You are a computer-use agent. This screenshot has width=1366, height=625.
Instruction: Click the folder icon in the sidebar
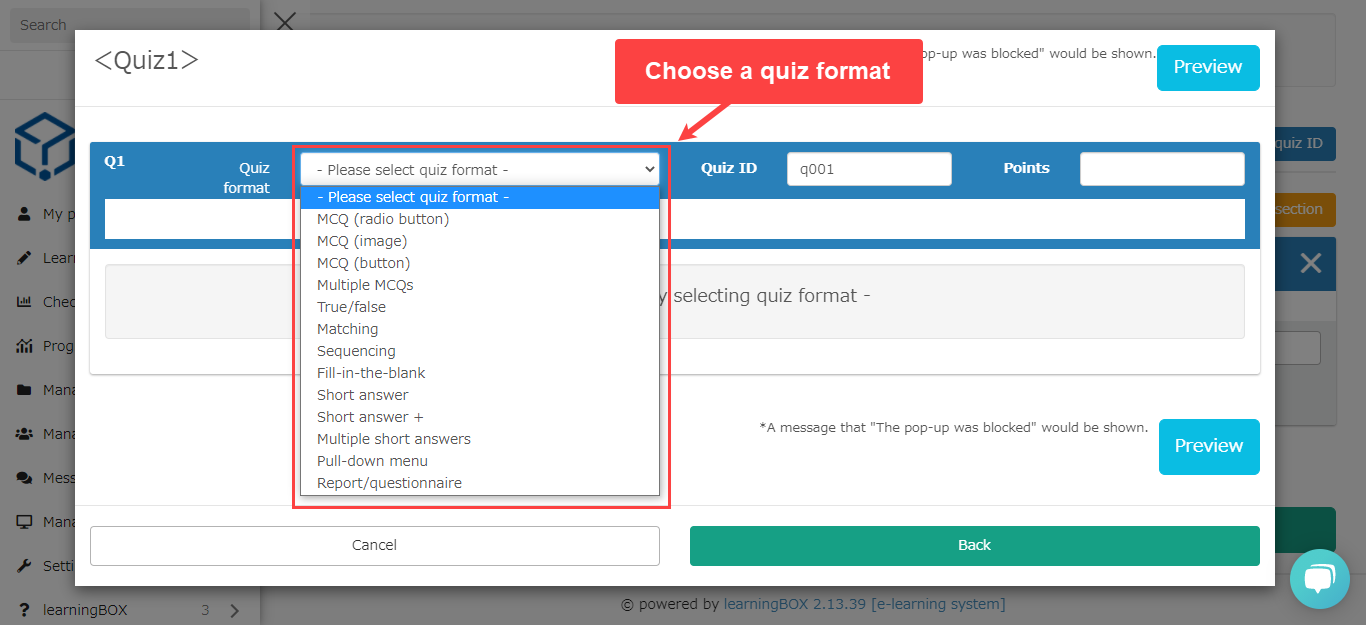point(24,390)
